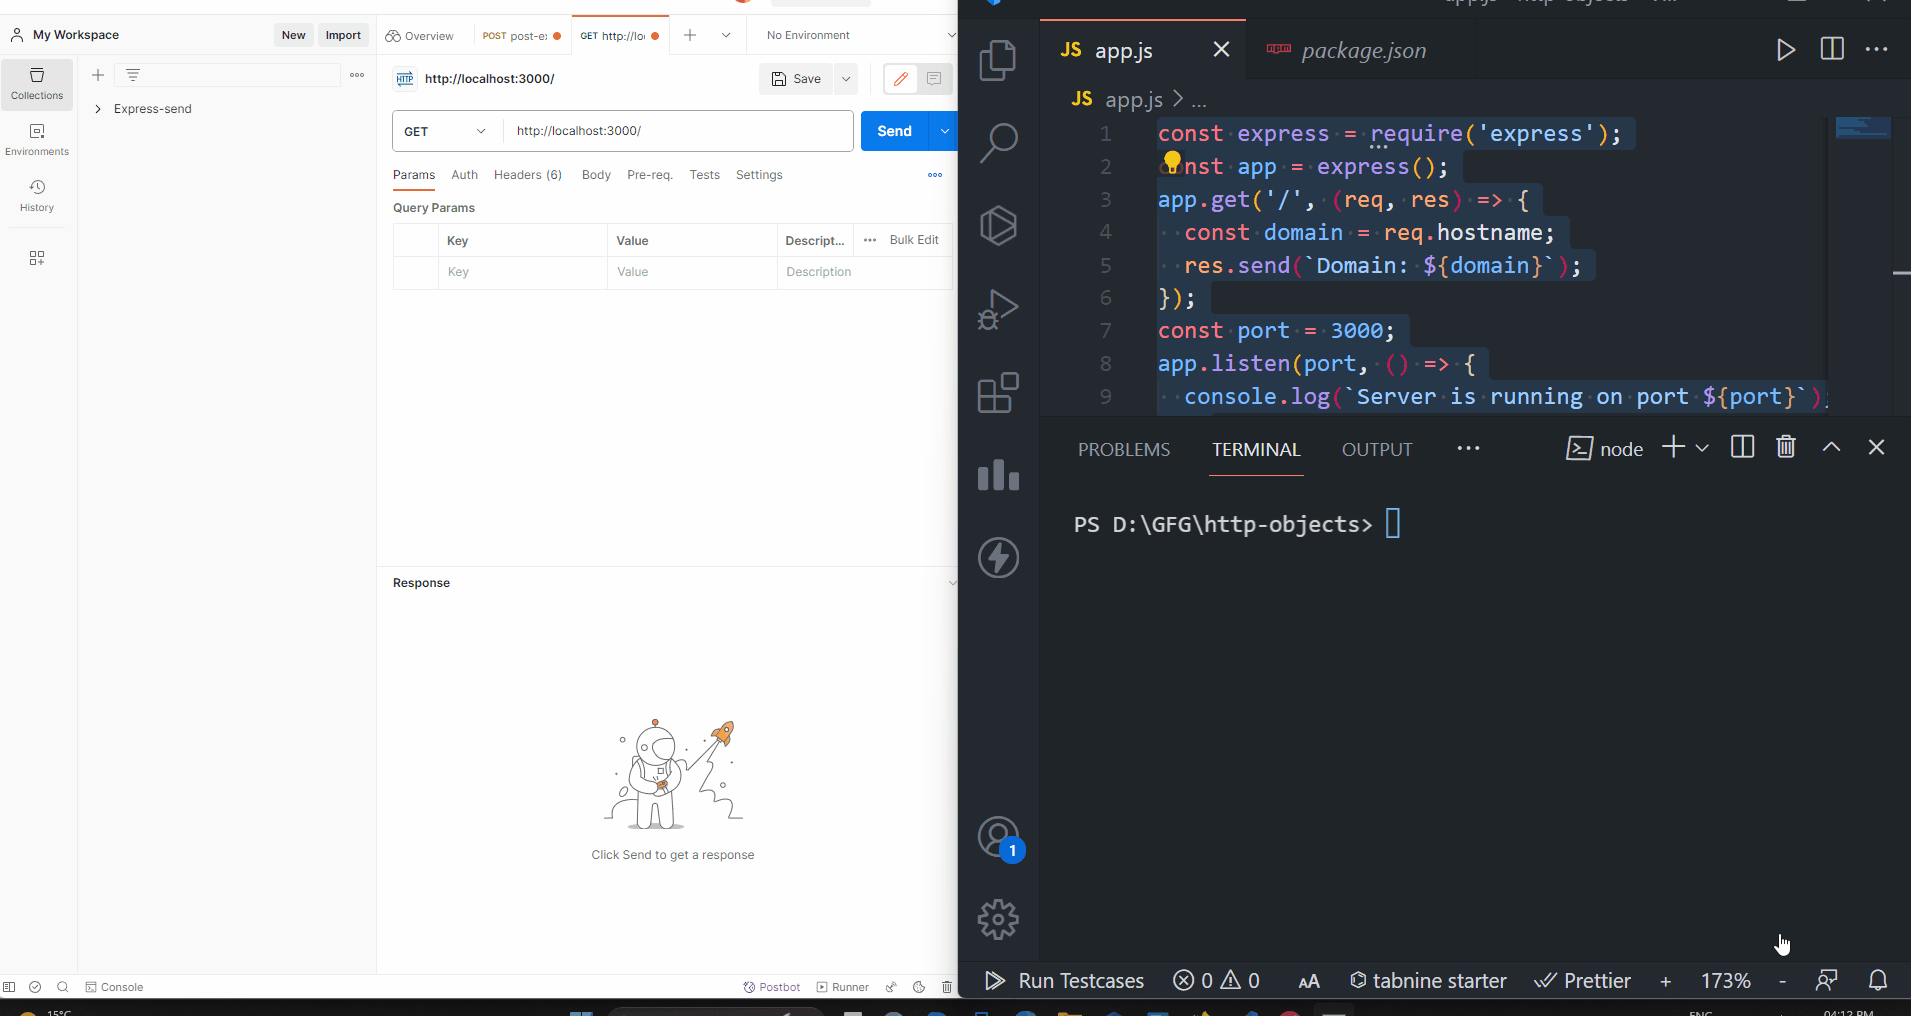Viewport: 1911px width, 1016px height.
Task: Open the Postman trash from the footer
Action: pyautogui.click(x=947, y=987)
